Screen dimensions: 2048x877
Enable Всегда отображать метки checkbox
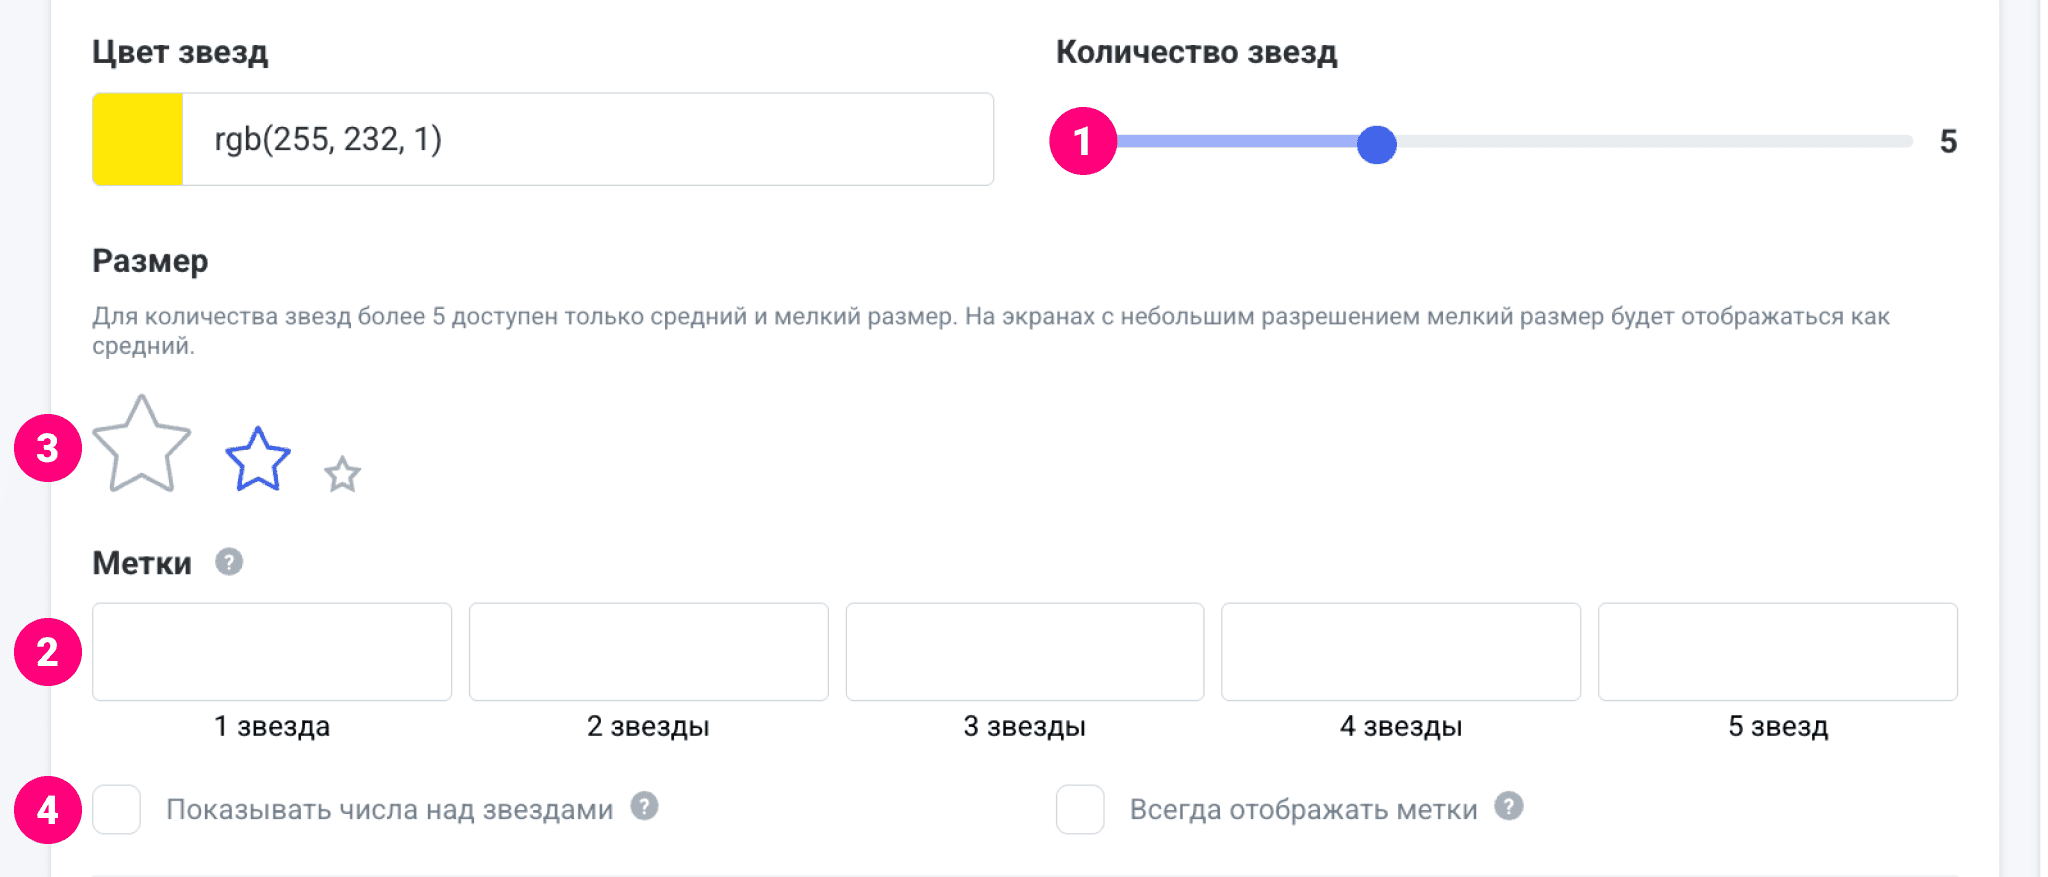pyautogui.click(x=1080, y=809)
